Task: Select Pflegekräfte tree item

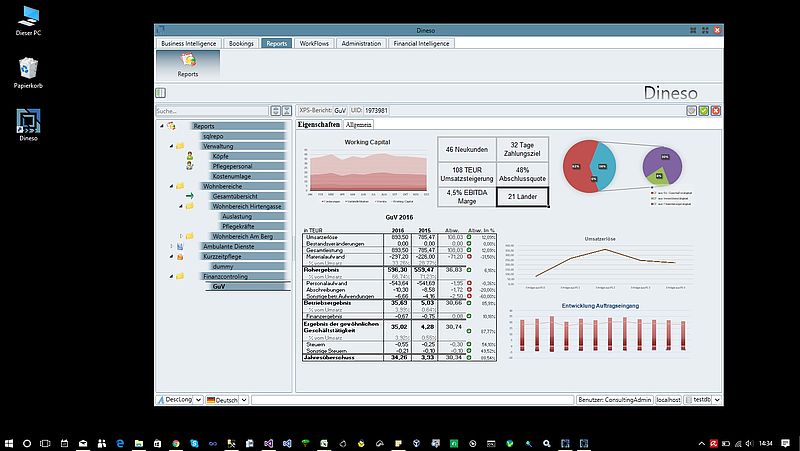Action: point(253,226)
